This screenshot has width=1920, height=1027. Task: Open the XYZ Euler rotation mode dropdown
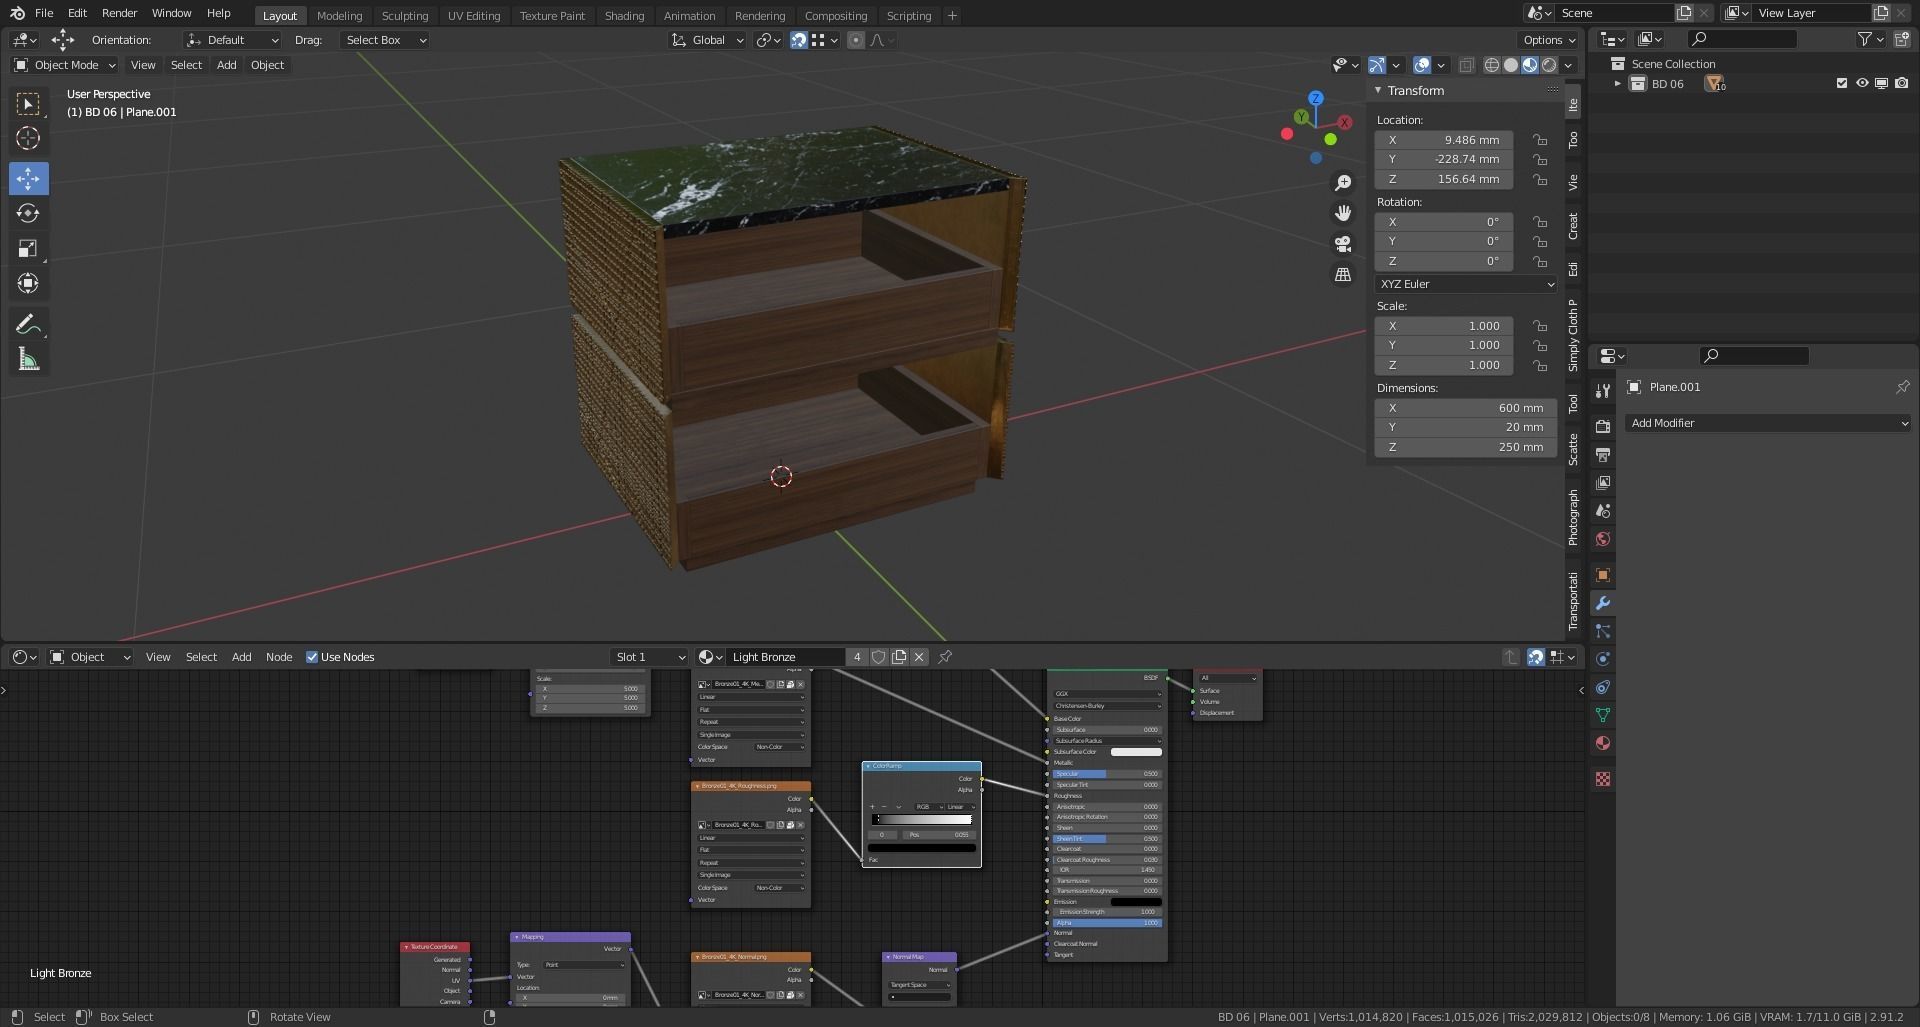[x=1465, y=284]
